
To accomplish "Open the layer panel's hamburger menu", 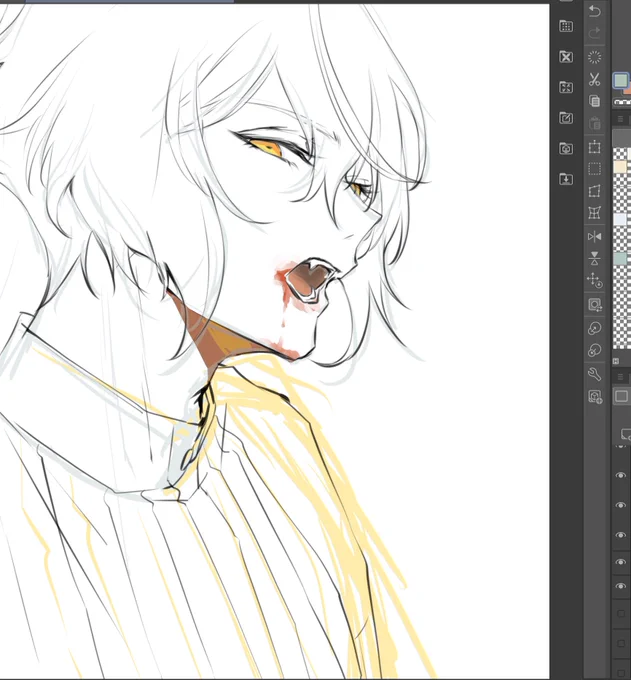I will coord(620,377).
